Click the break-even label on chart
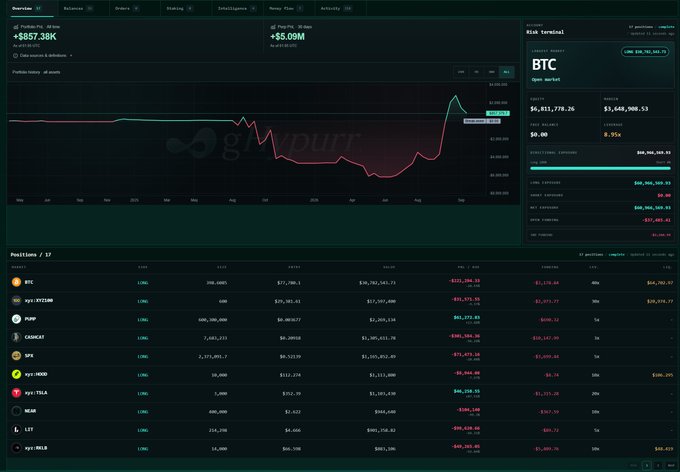Screen dimensions: 680x472 pyautogui.click(x=482, y=121)
